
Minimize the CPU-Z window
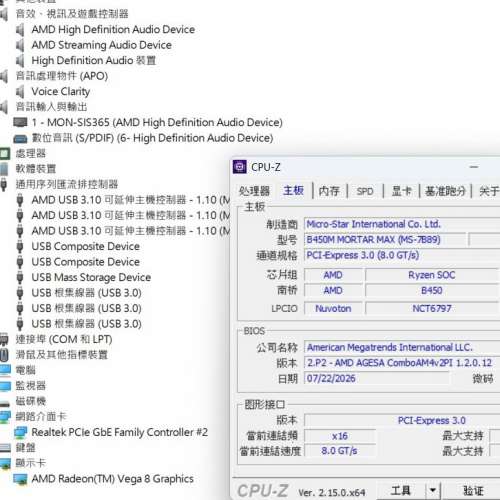tap(474, 167)
